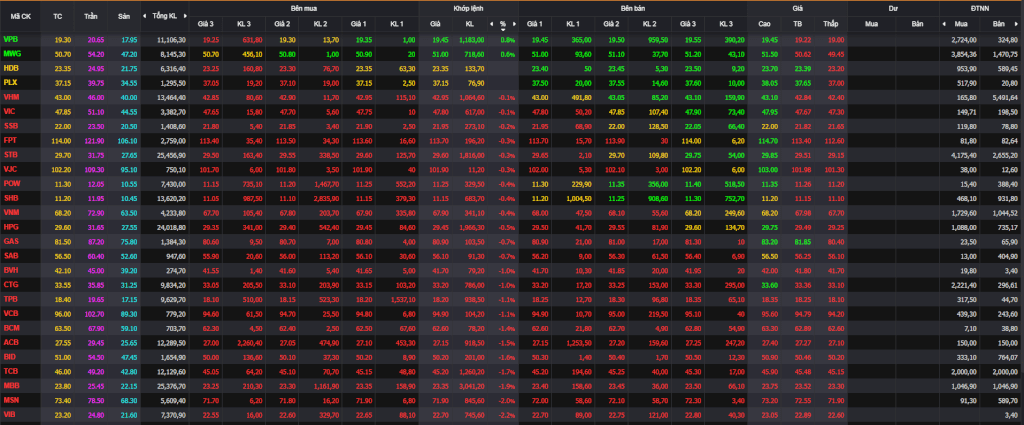Click the left arrow before ĐTNN Mua header
This screenshot has height=425, width=1024.
[944, 24]
